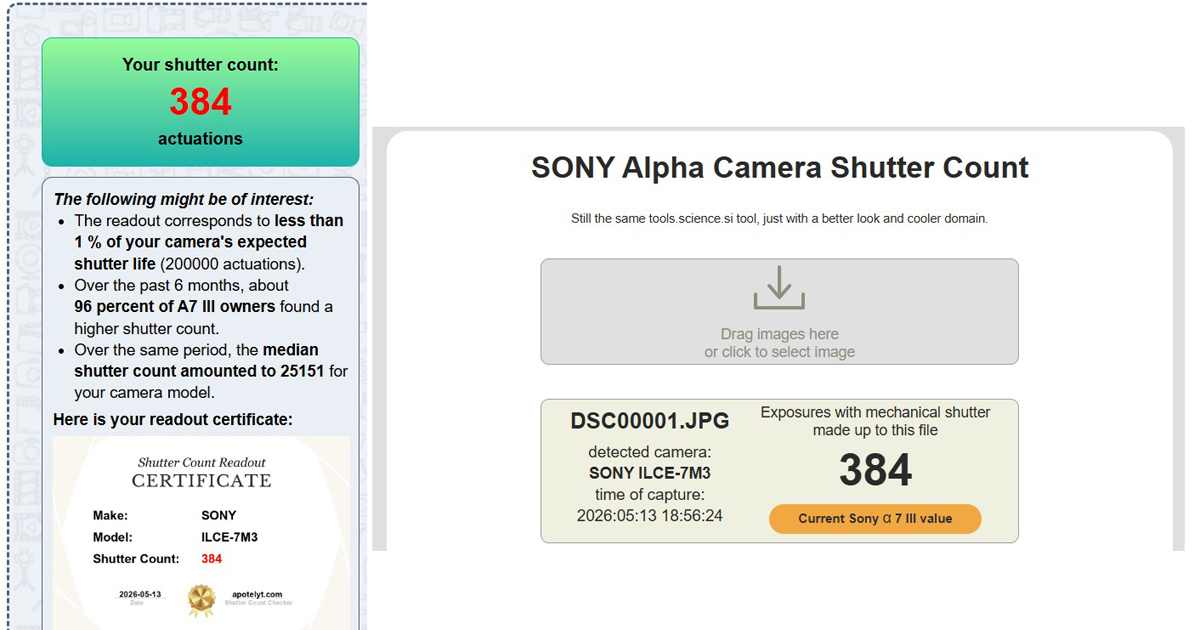Viewport: 1200px width, 630px height.
Task: Click 'The following might be of interest:' heading
Action: coord(183,199)
